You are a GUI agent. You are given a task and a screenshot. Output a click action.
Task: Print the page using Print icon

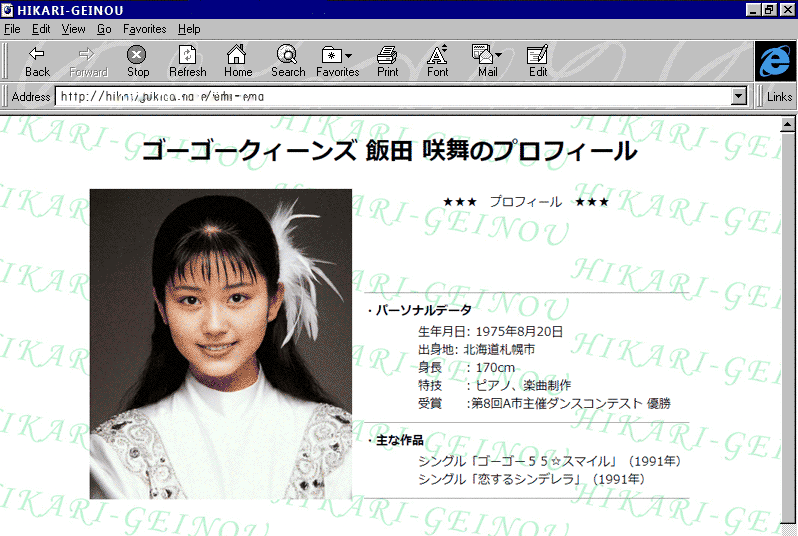387,54
